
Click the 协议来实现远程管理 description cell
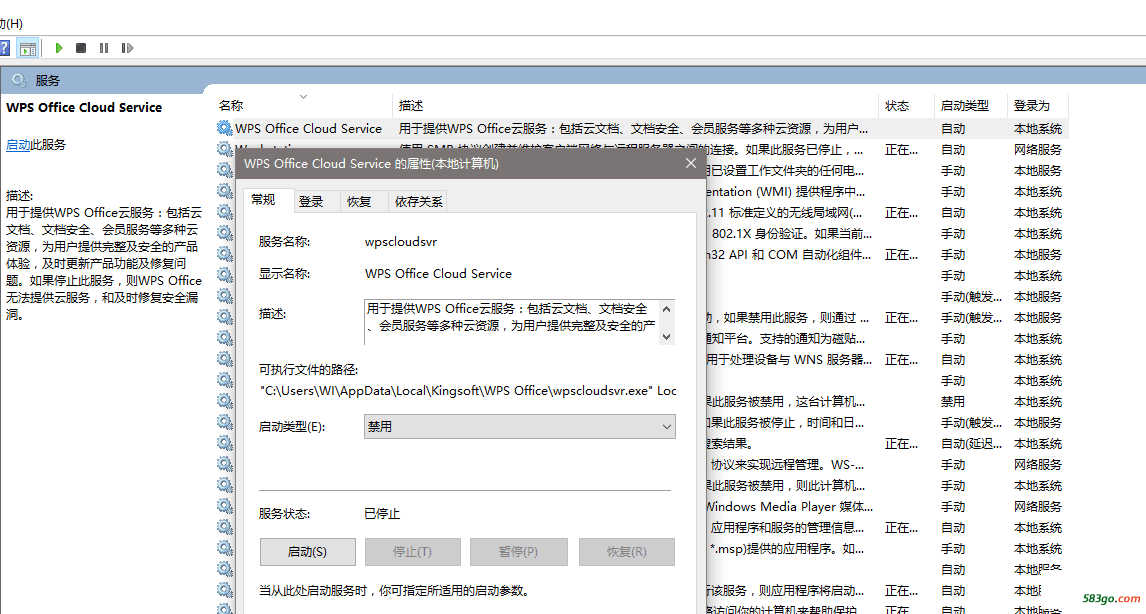(788, 465)
